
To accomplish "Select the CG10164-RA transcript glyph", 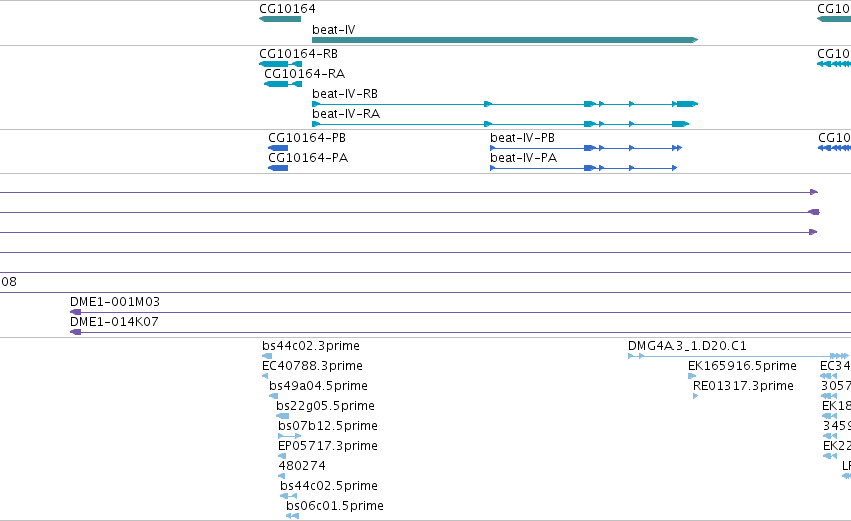I will tap(283, 84).
